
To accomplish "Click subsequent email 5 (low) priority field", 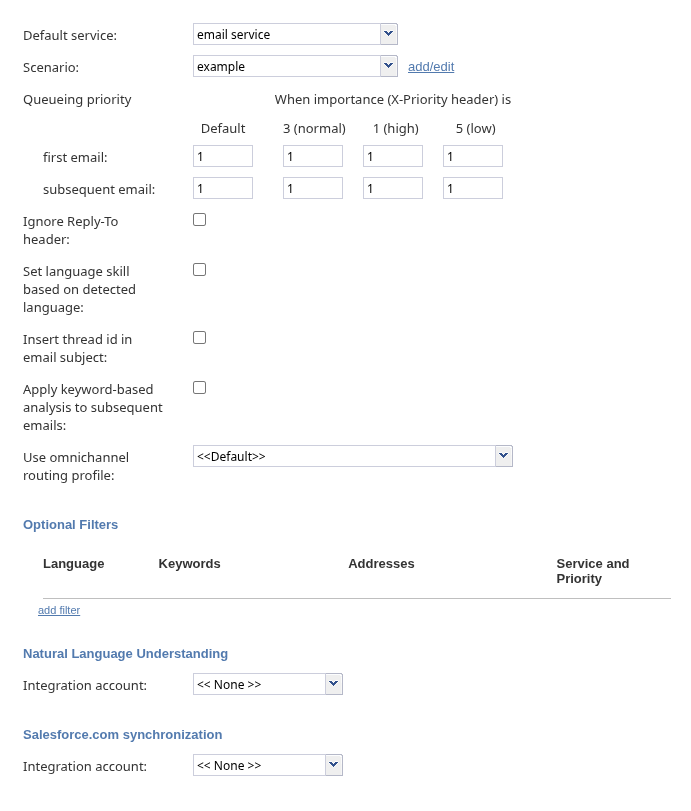I will [473, 189].
